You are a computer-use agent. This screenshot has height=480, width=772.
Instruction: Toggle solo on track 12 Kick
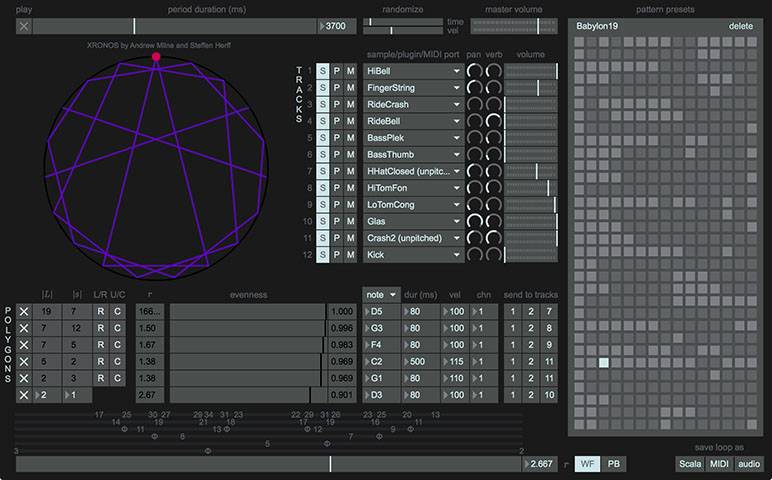[323, 255]
